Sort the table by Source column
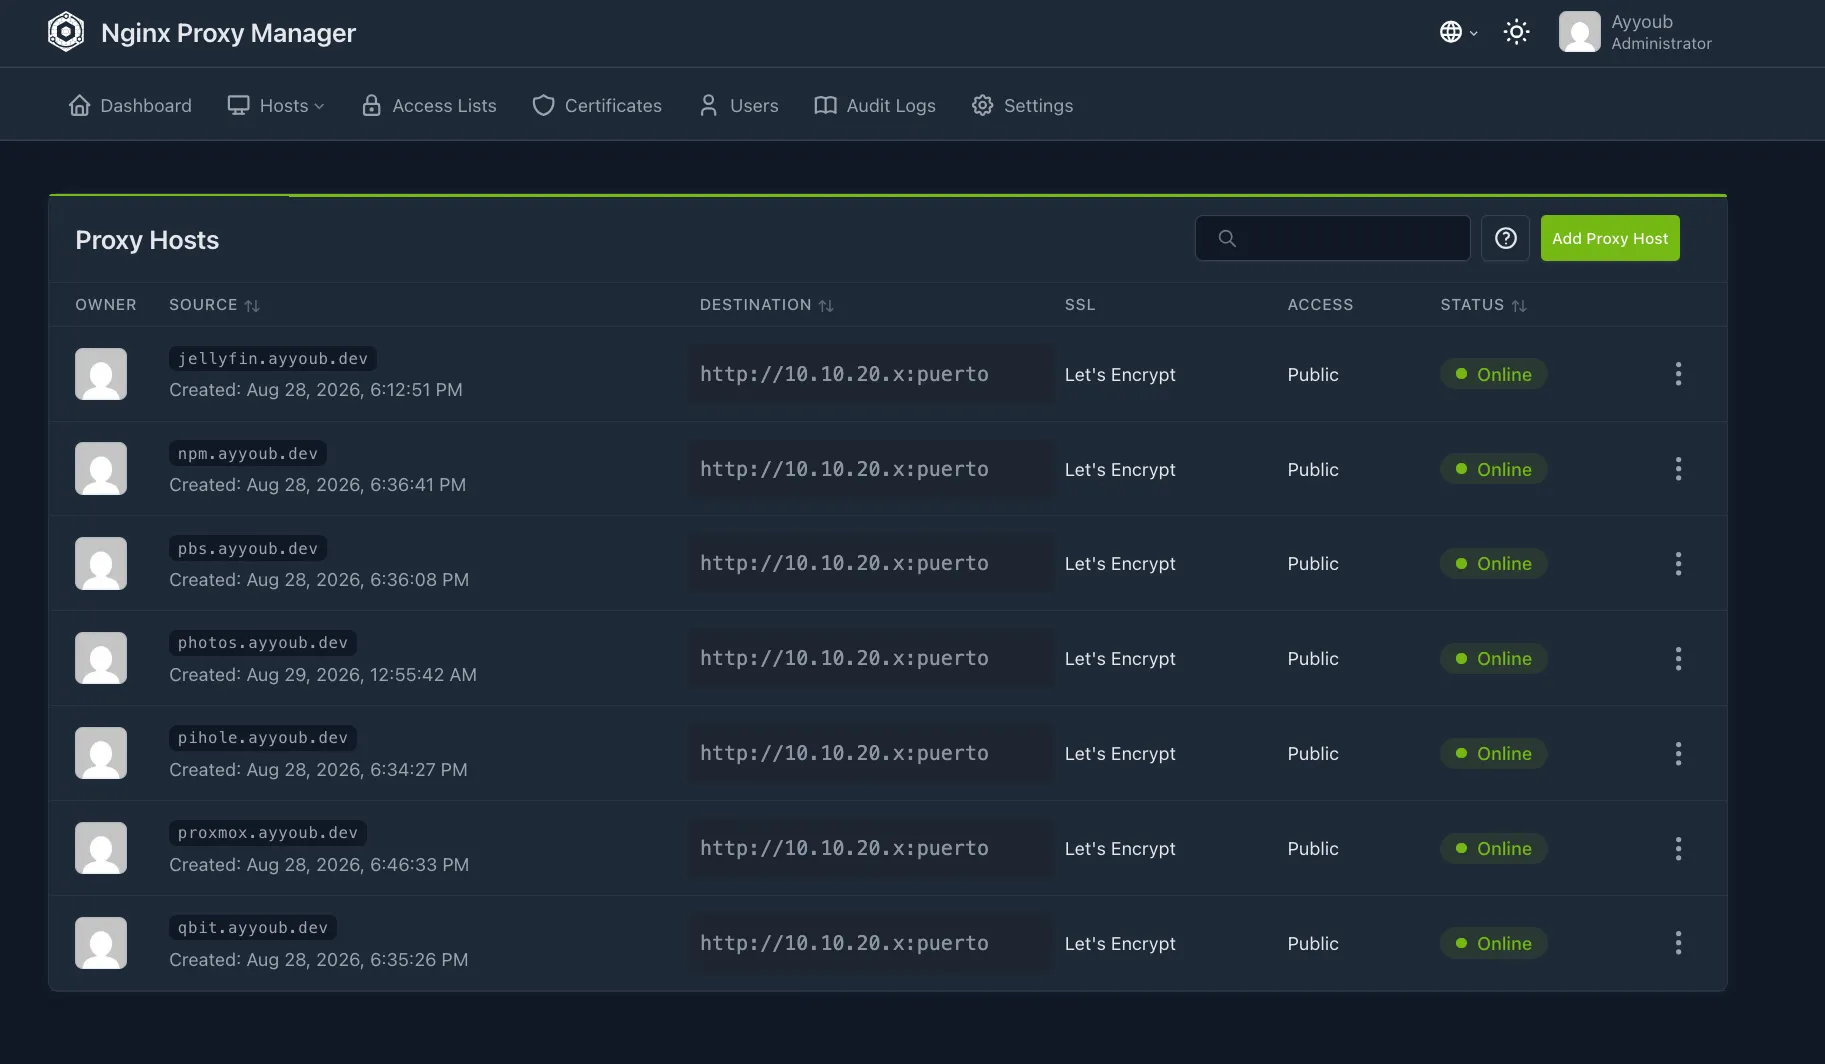This screenshot has height=1064, width=1825. click(x=214, y=305)
